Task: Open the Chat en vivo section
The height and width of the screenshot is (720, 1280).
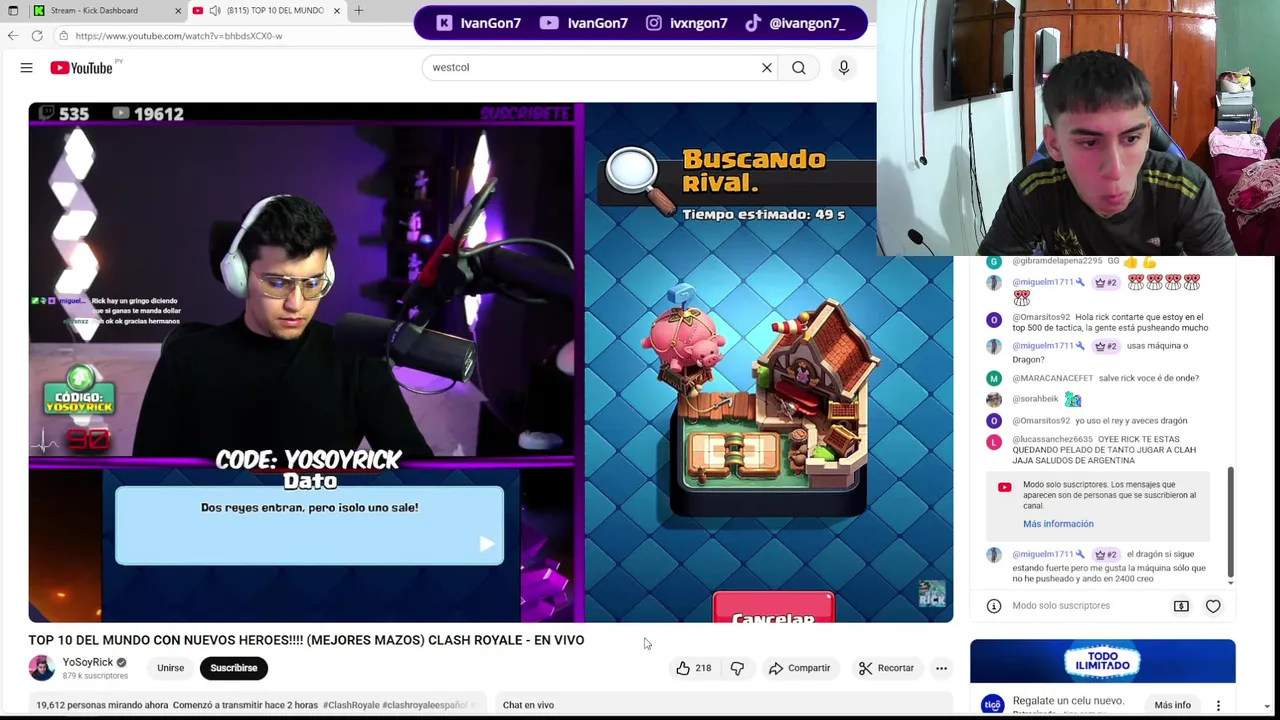Action: 528,705
